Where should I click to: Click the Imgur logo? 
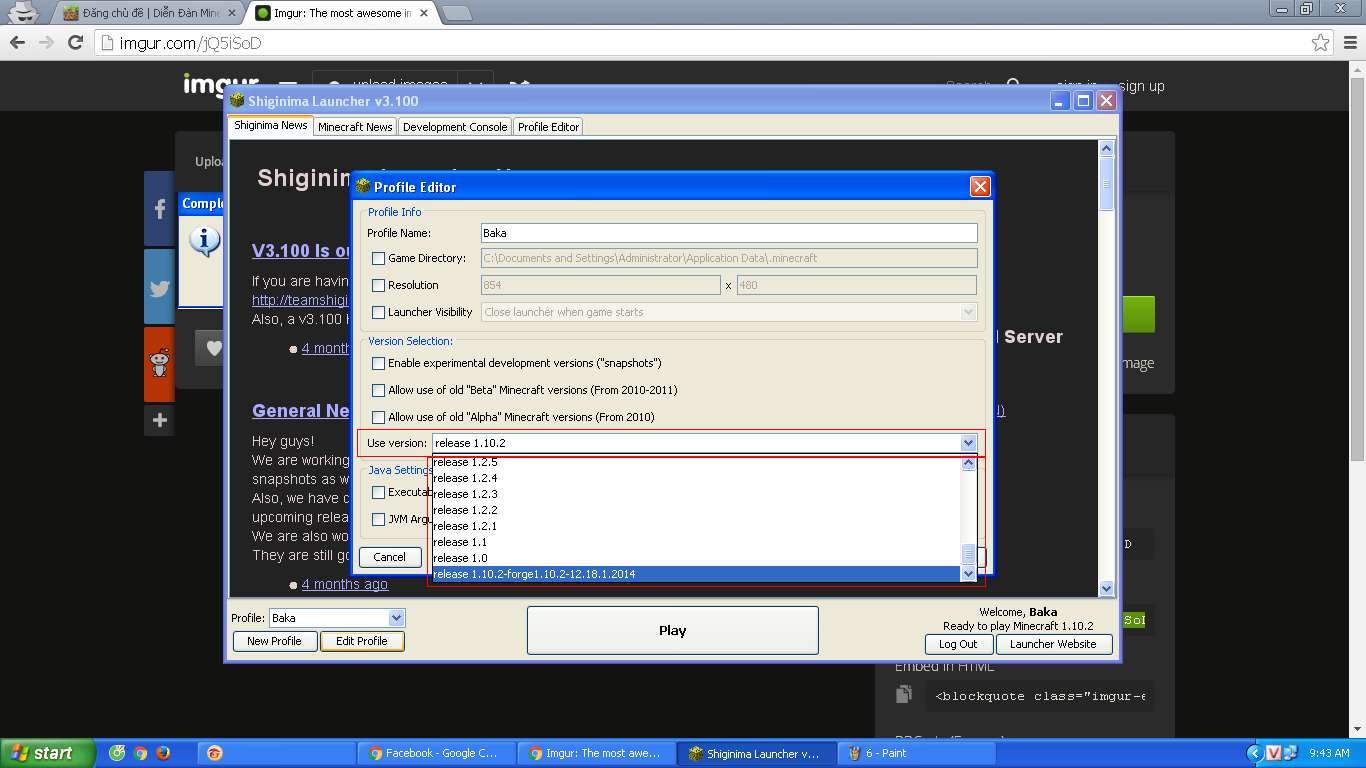220,85
